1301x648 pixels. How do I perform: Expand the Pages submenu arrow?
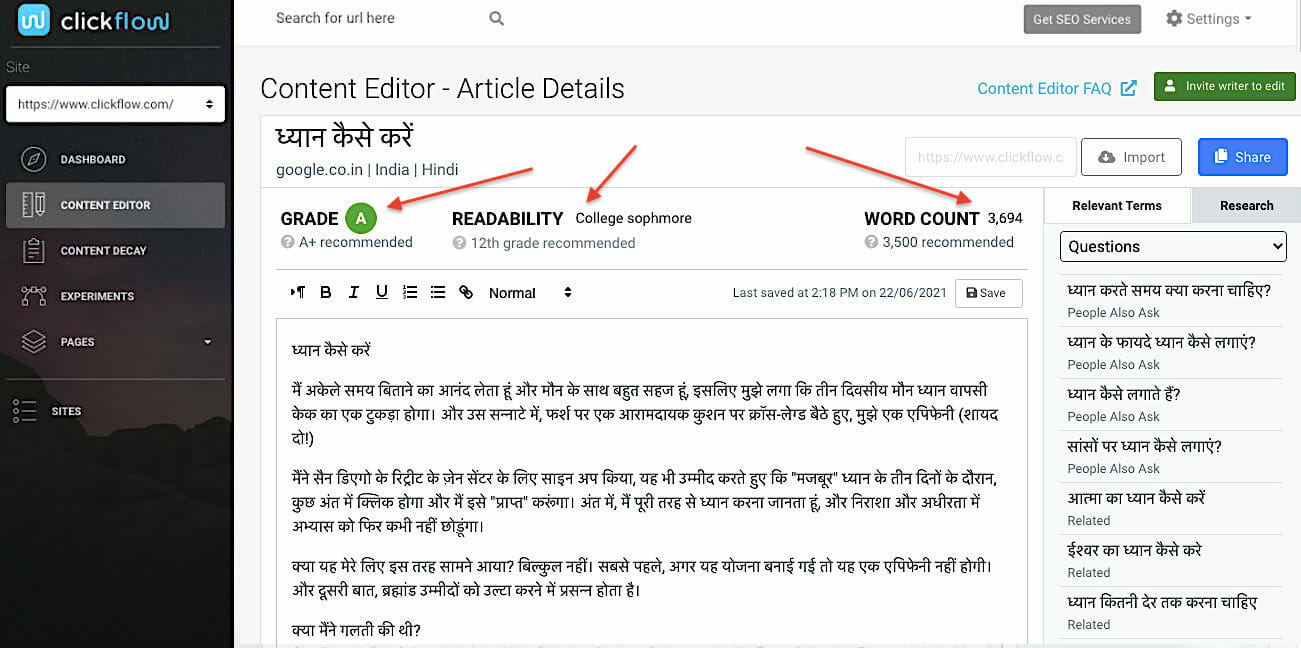pyautogui.click(x=208, y=342)
